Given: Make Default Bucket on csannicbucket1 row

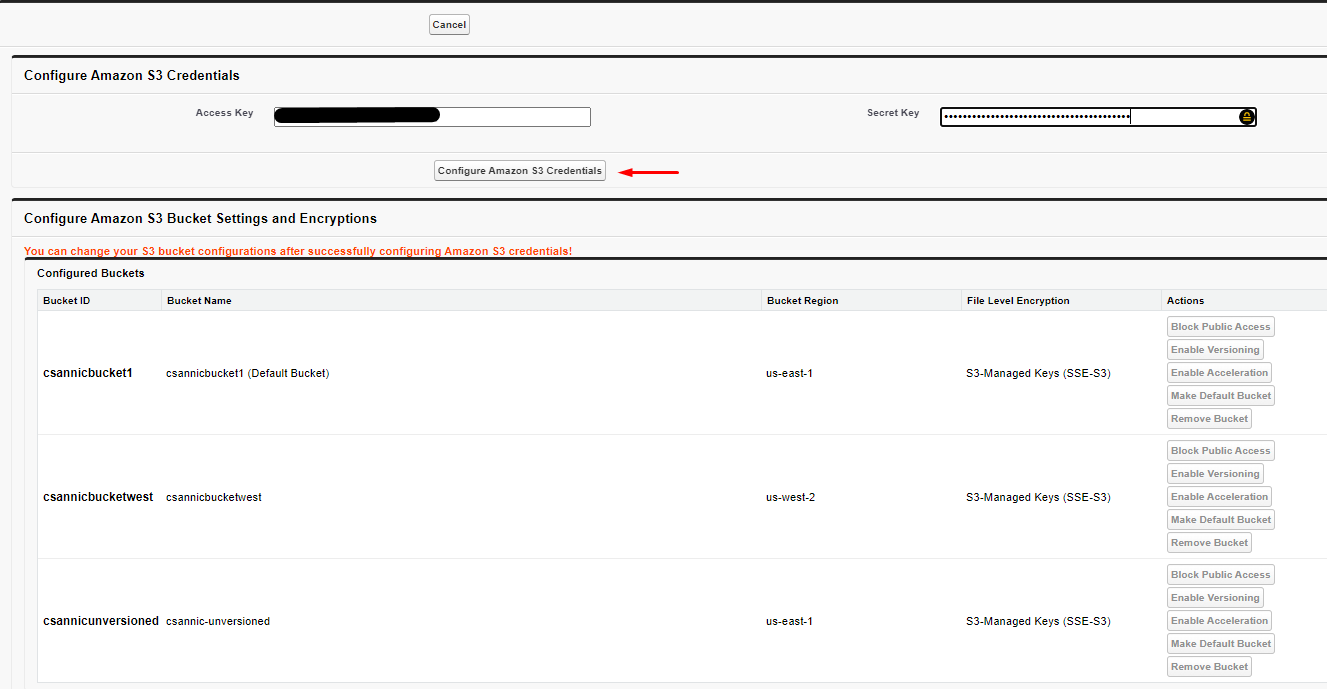Looking at the screenshot, I should click(x=1220, y=396).
